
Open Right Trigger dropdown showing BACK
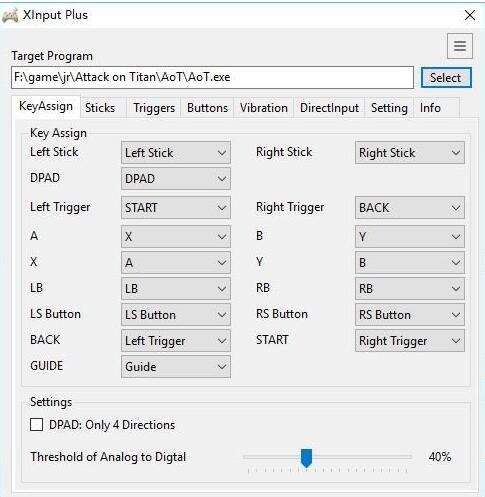point(410,208)
